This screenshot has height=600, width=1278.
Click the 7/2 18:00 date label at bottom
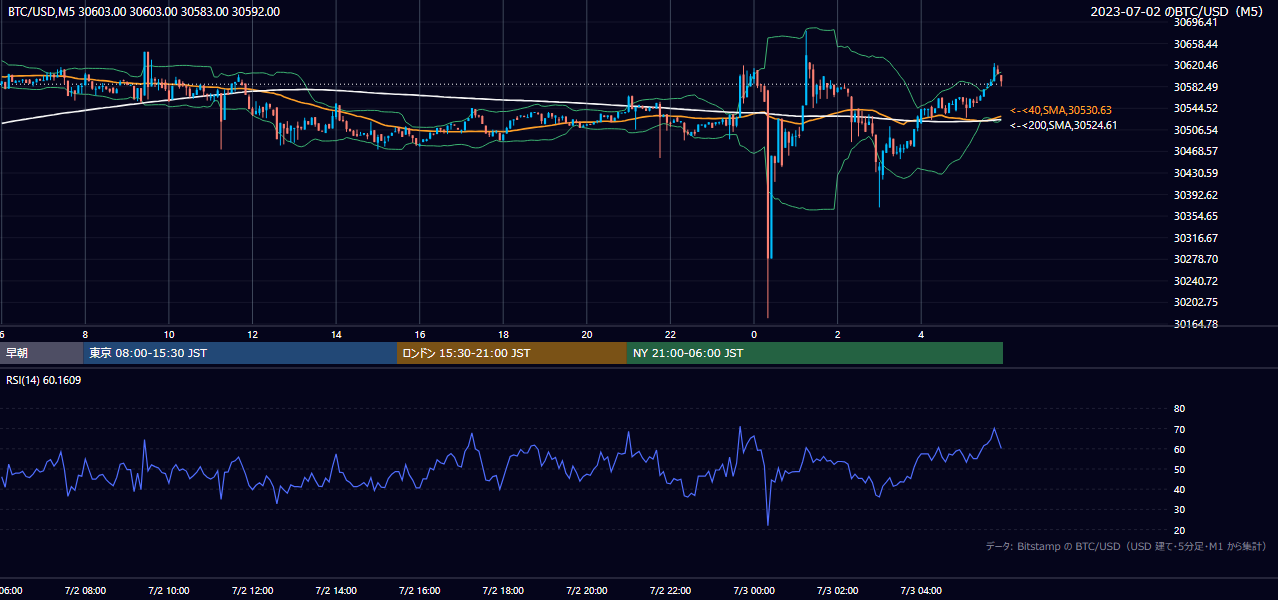[x=504, y=591]
